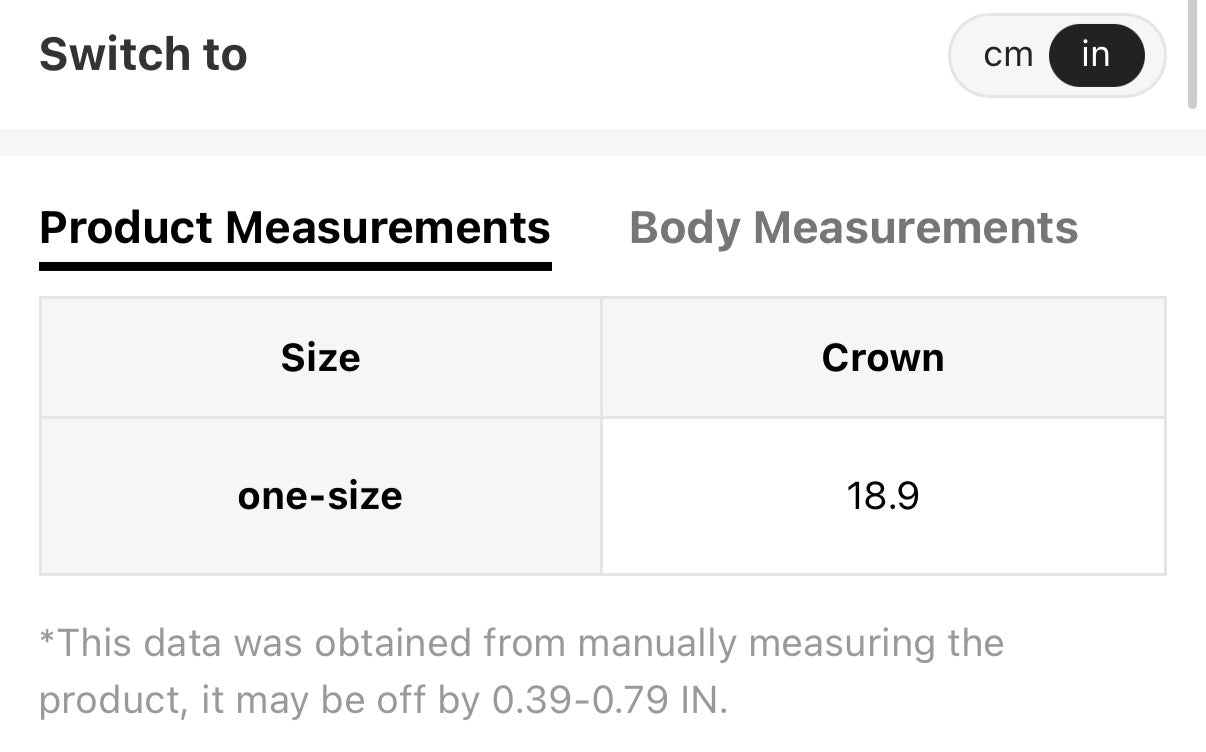Click the Size column header
Viewport: 1206px width, 752px height.
point(320,358)
